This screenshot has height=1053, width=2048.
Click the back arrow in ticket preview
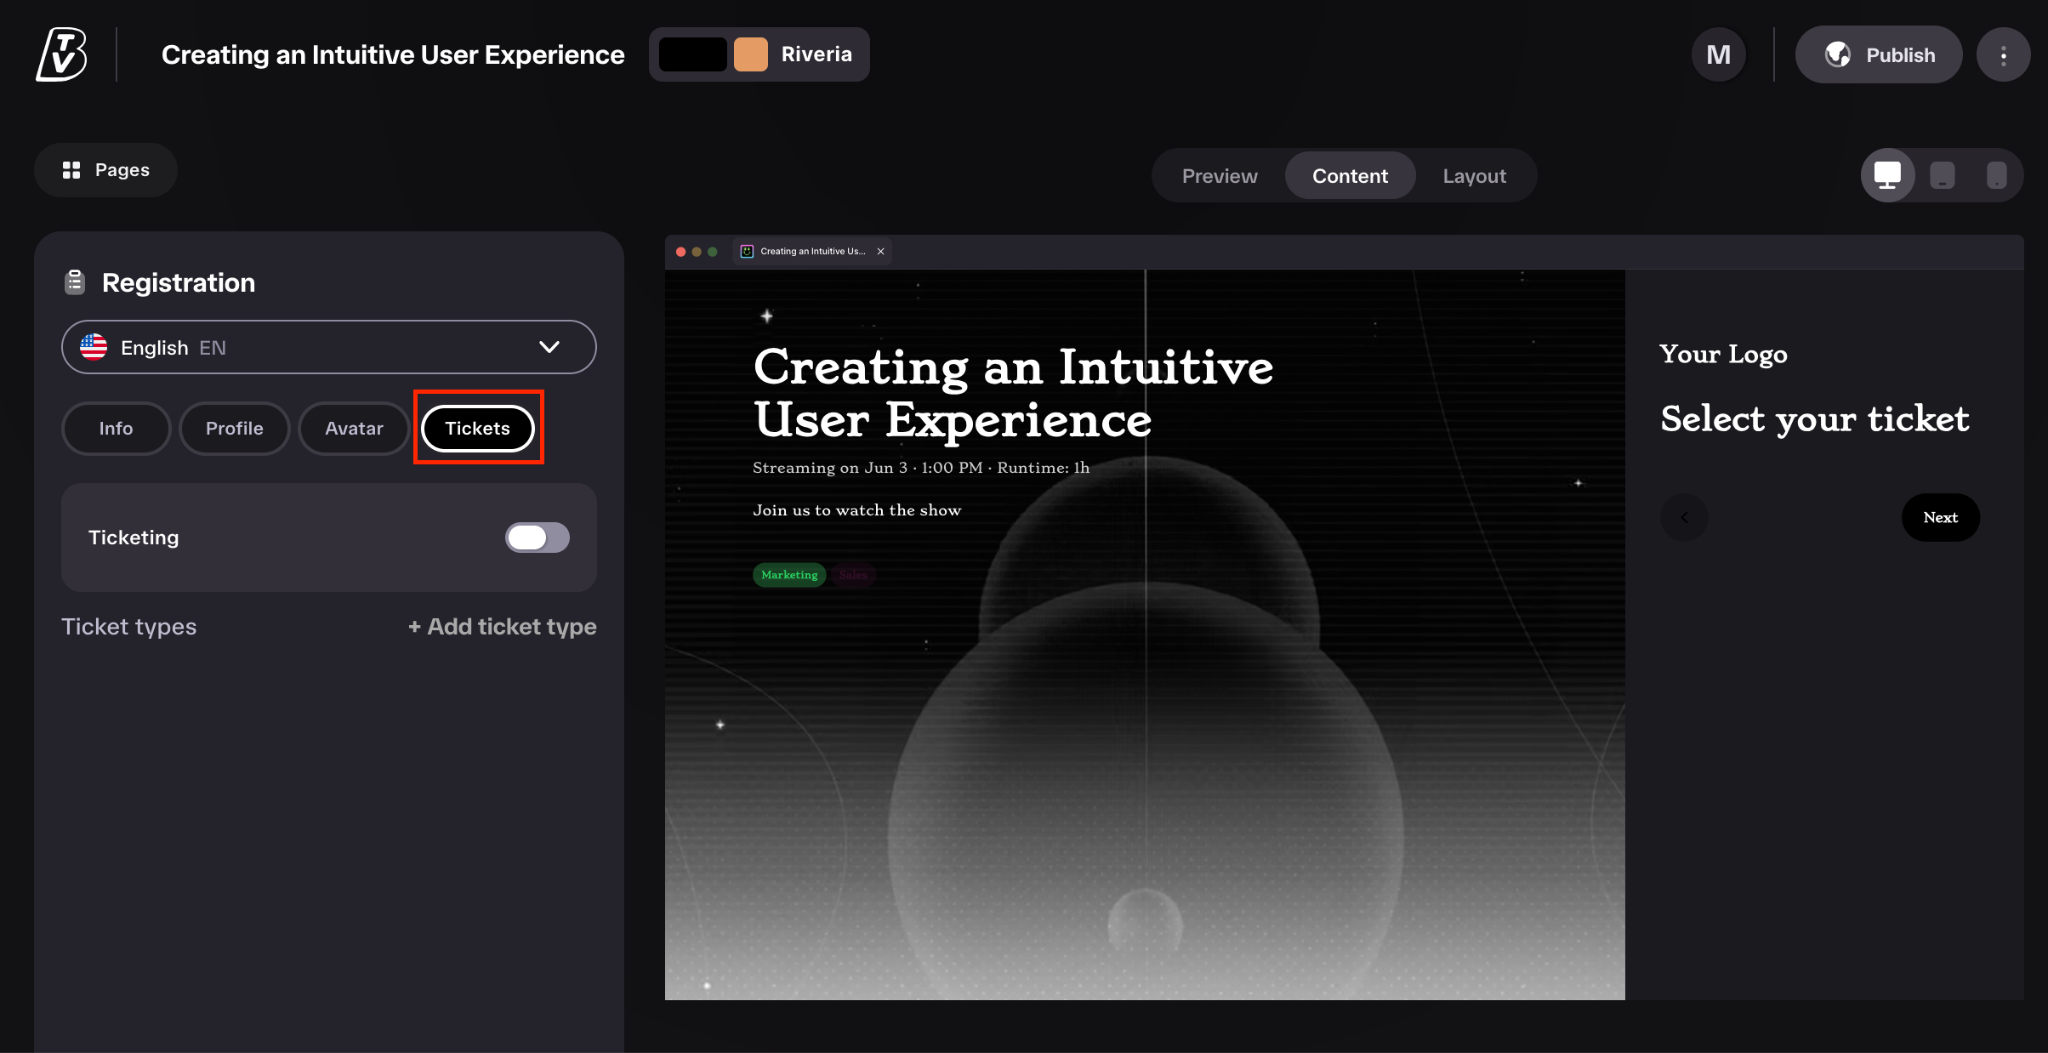[1684, 518]
